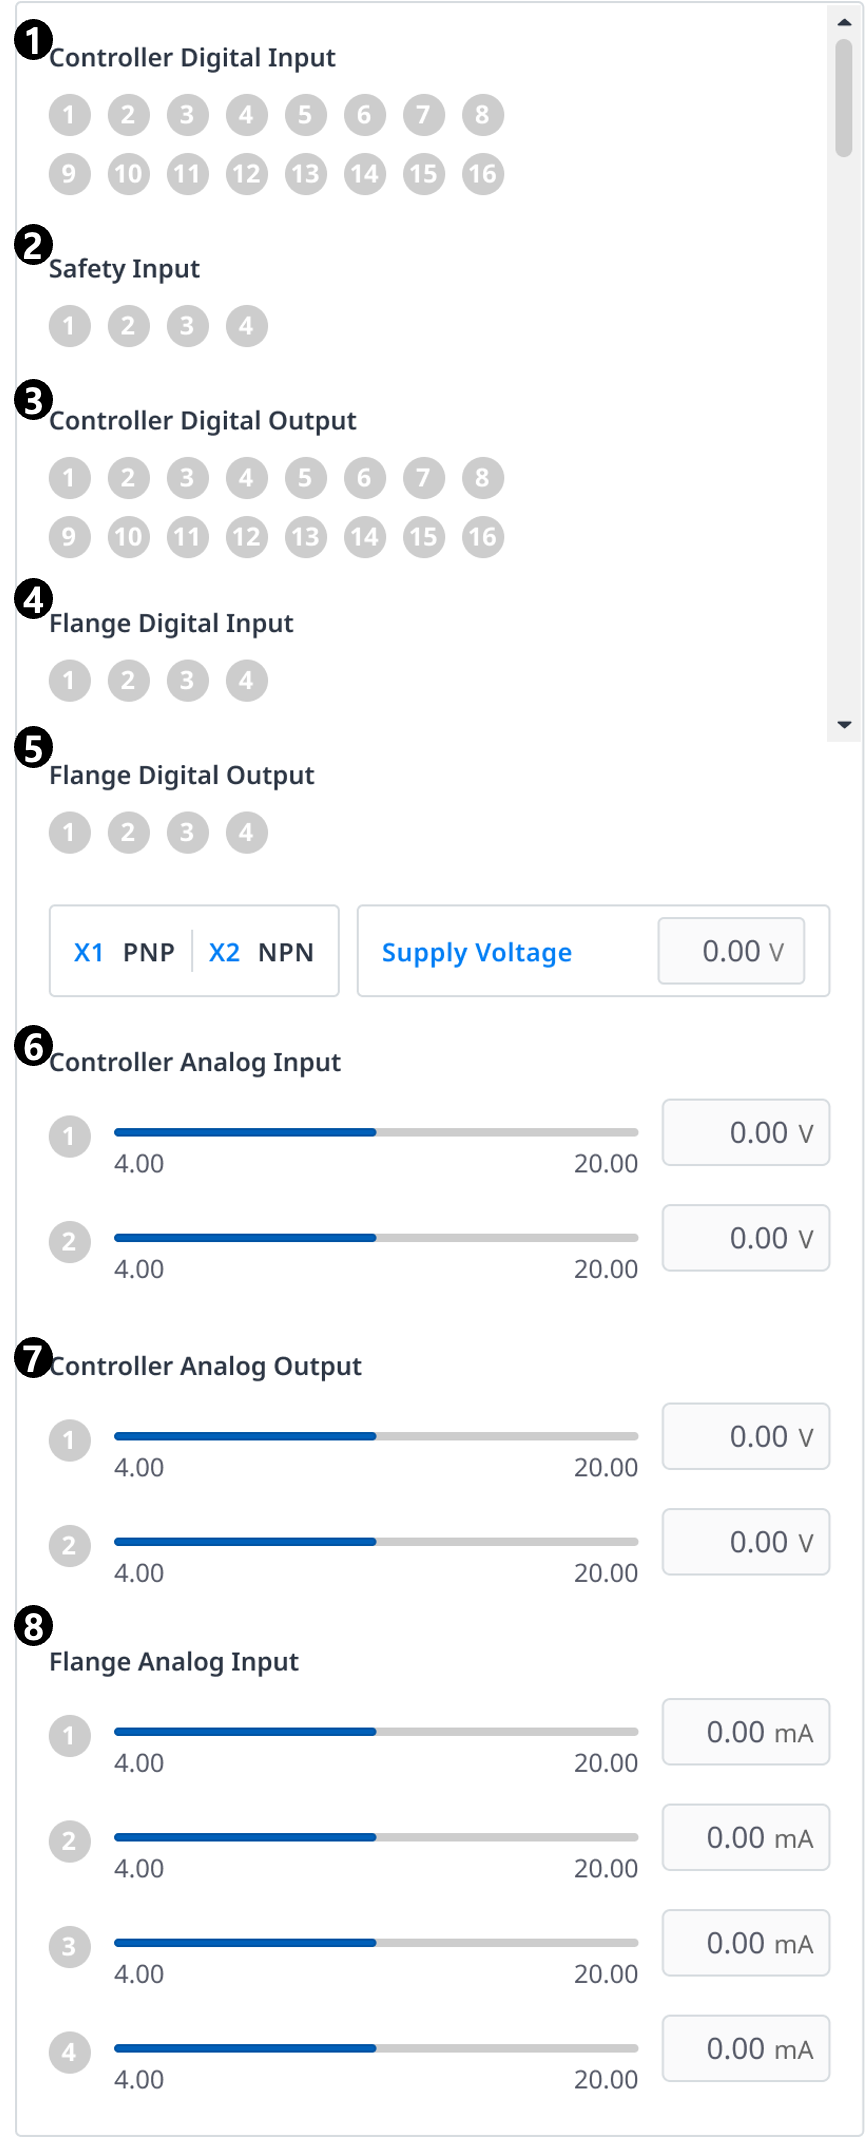Select Safety Input indicator 3
The width and height of the screenshot is (866, 2138).
(187, 326)
